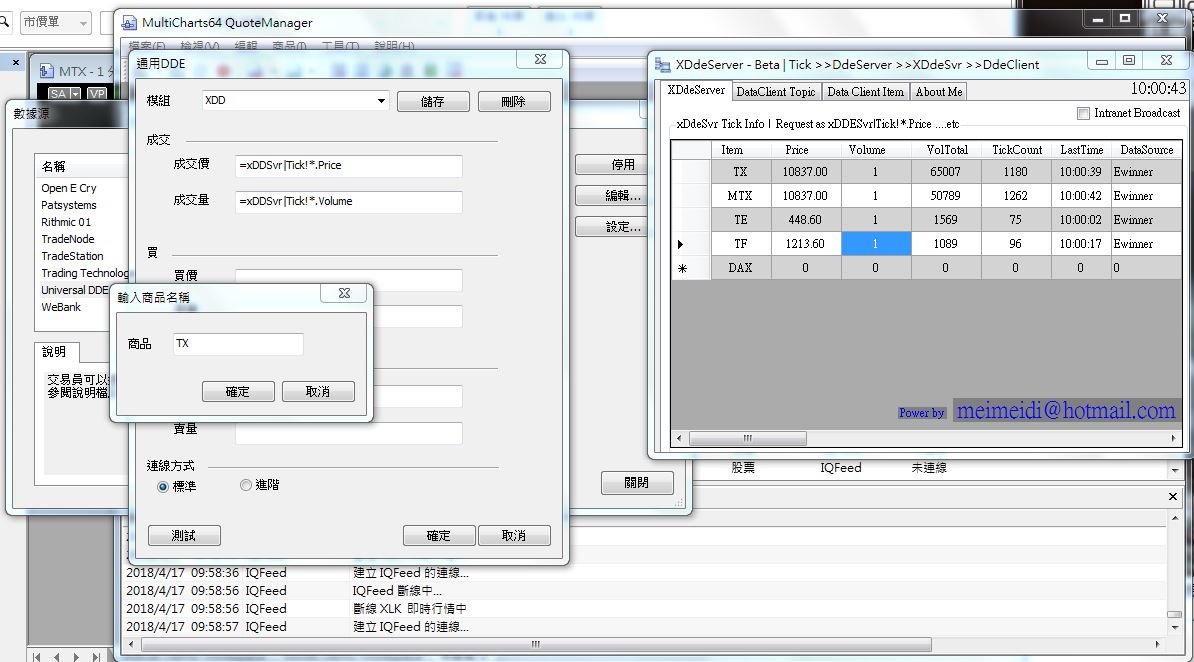This screenshot has height=662, width=1194.
Task: Restore the XDdeServer window
Action: coord(1129,61)
